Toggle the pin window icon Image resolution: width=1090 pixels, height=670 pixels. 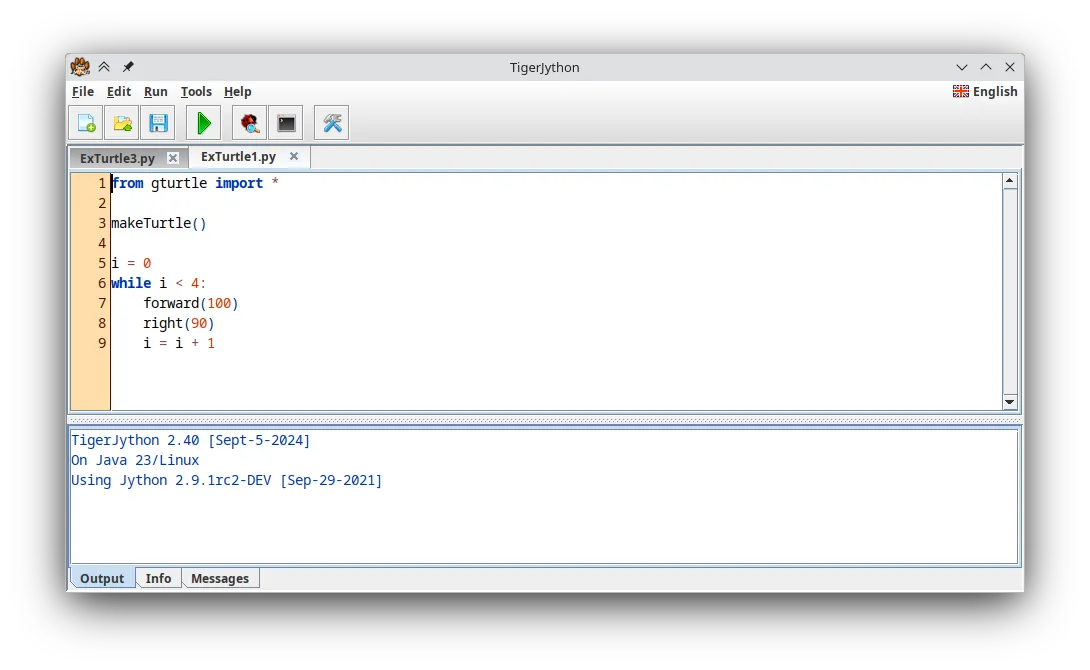point(127,67)
